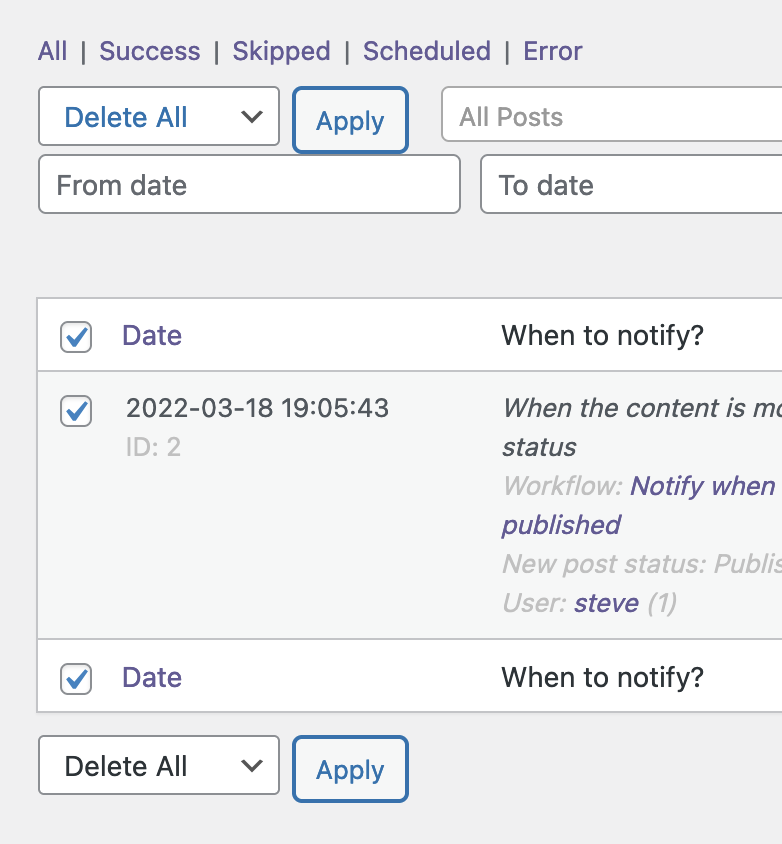
Task: Toggle the select-all checkbox in the footer row
Action: pyautogui.click(x=76, y=677)
